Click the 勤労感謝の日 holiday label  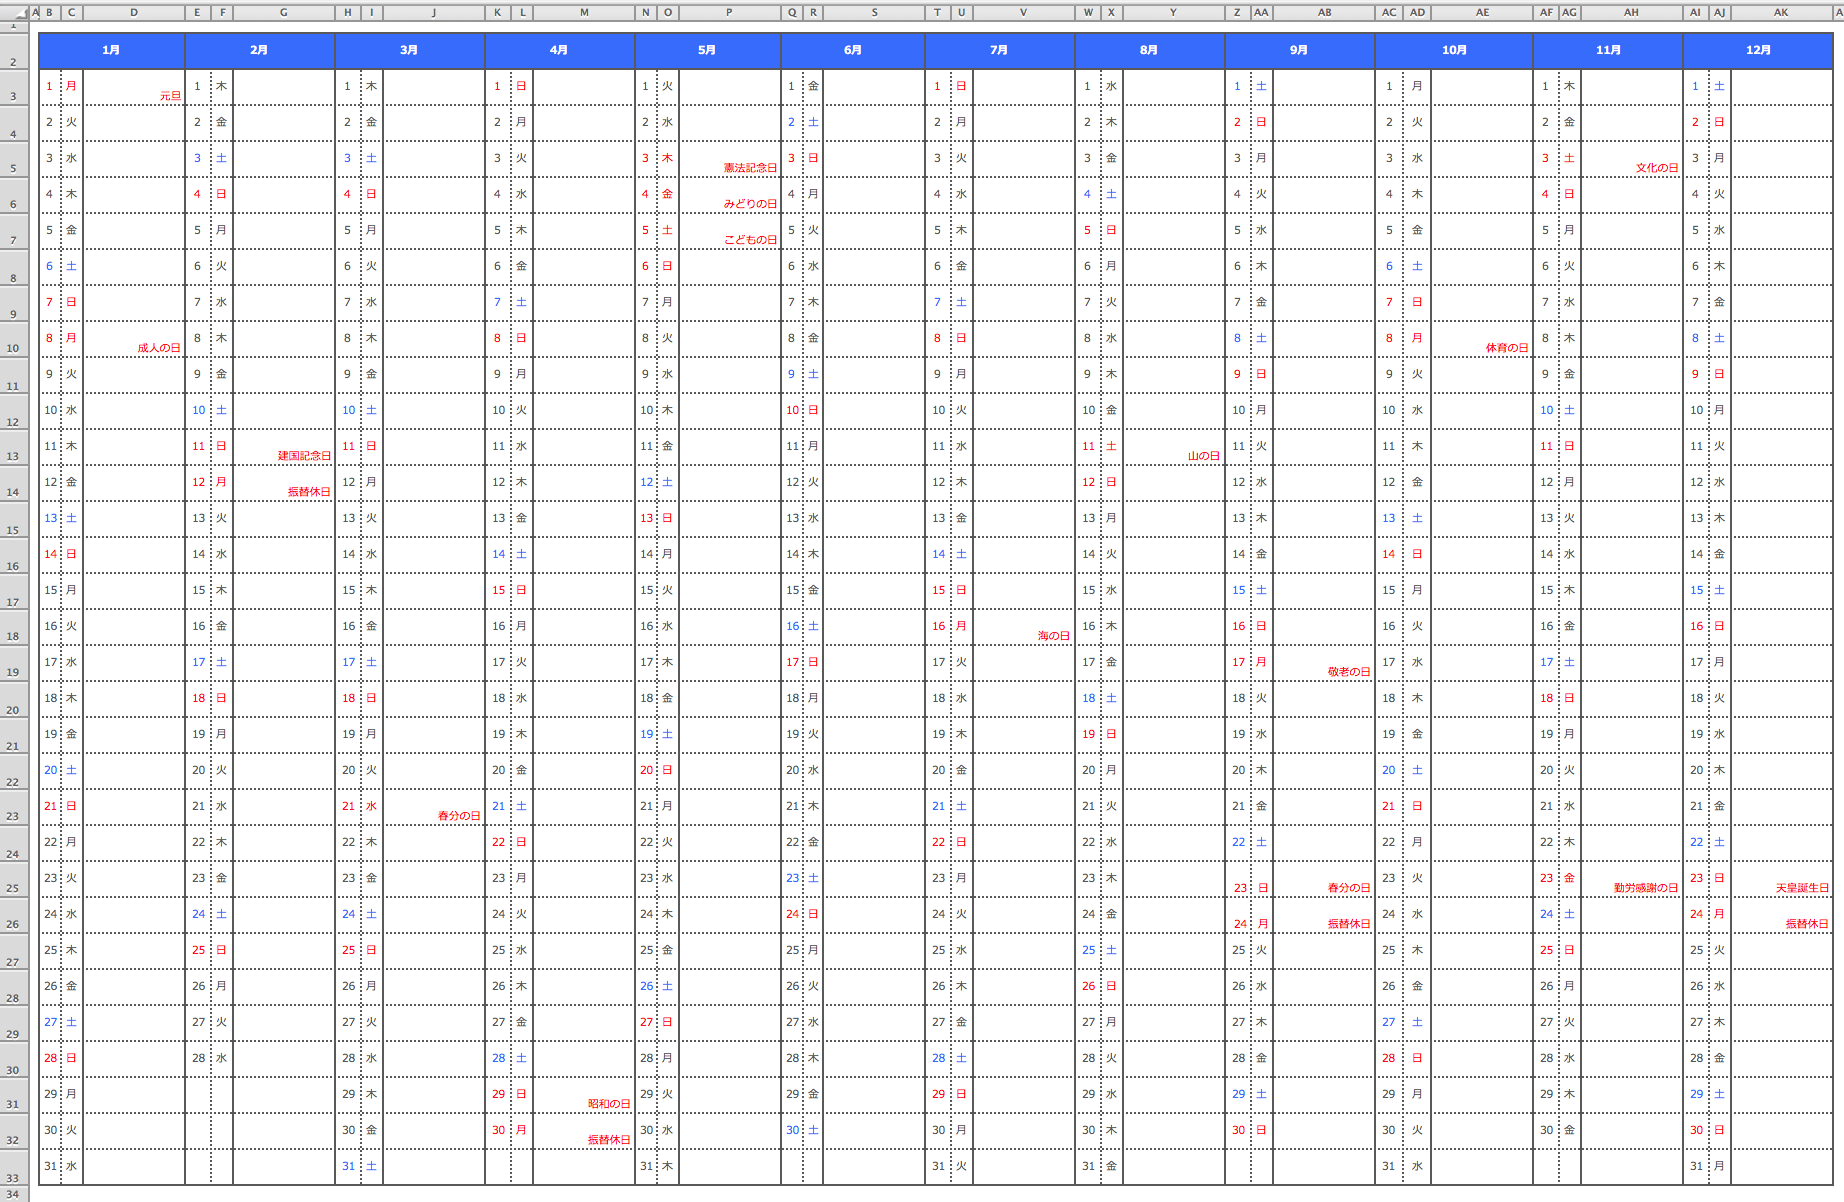tap(1647, 888)
